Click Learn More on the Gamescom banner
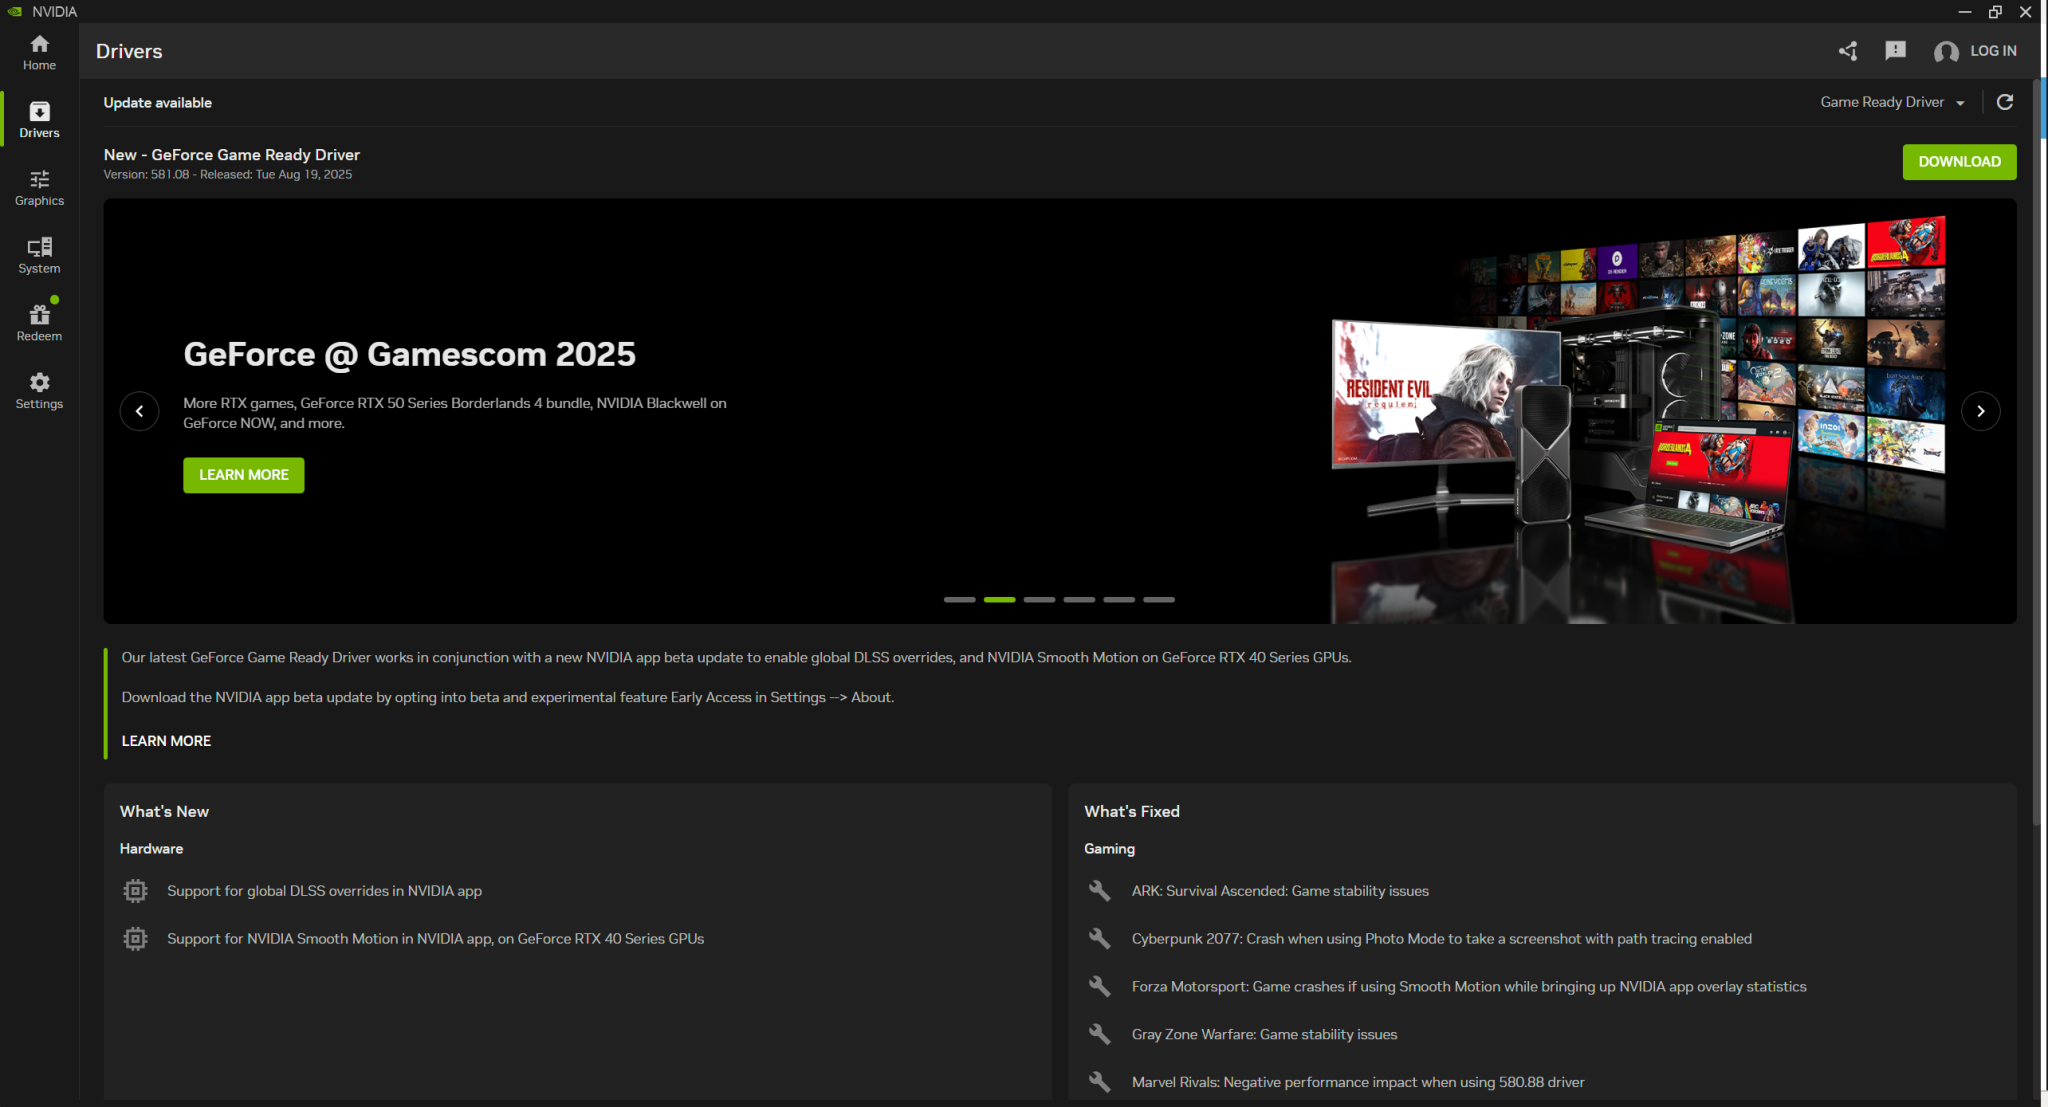The height and width of the screenshot is (1107, 2048). pyautogui.click(x=243, y=475)
